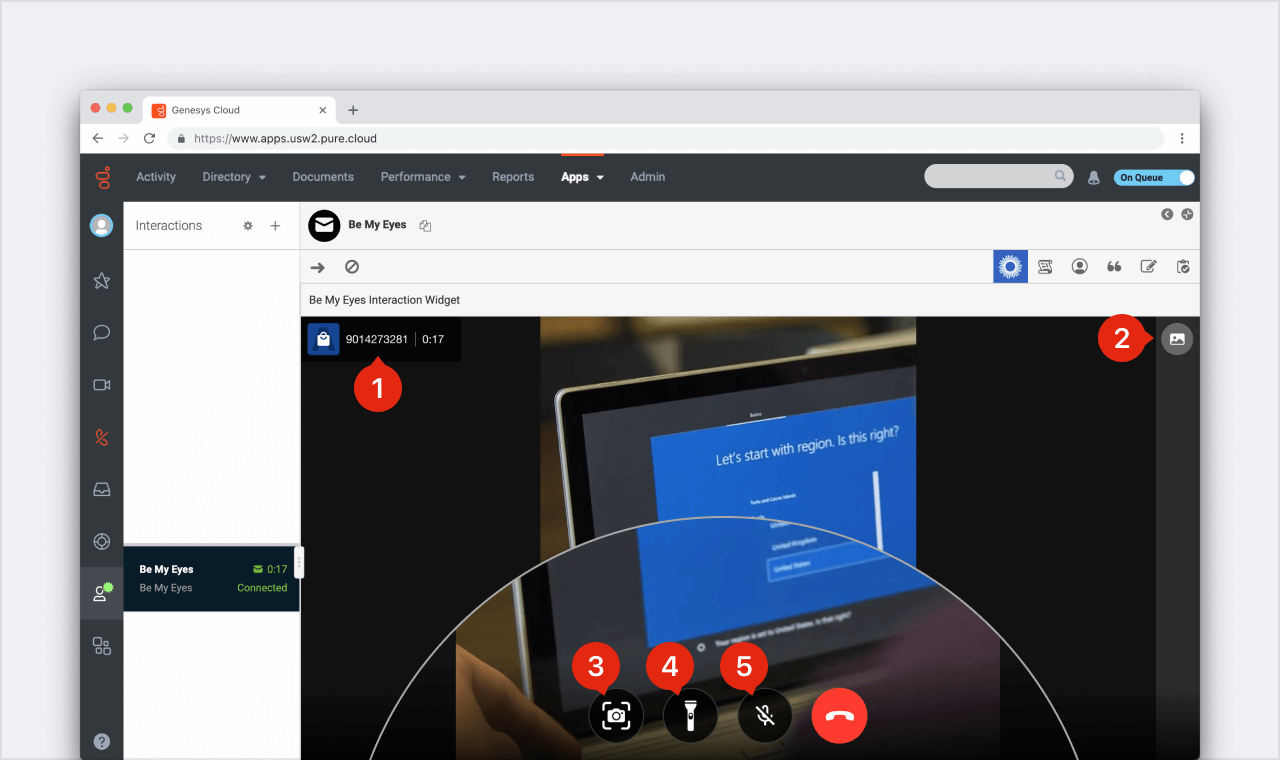Select the Genesys Cloud browser tab
The image size is (1280, 760).
coord(238,110)
